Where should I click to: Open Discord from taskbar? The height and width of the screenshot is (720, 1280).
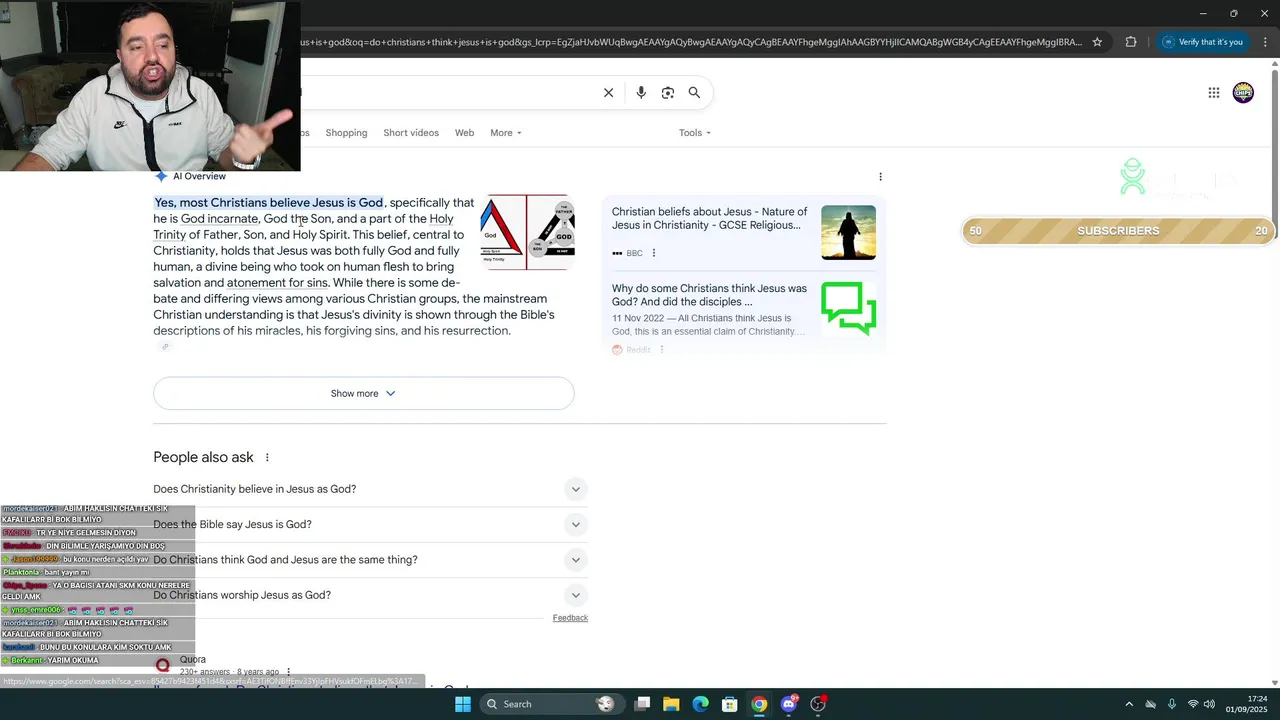[x=789, y=704]
